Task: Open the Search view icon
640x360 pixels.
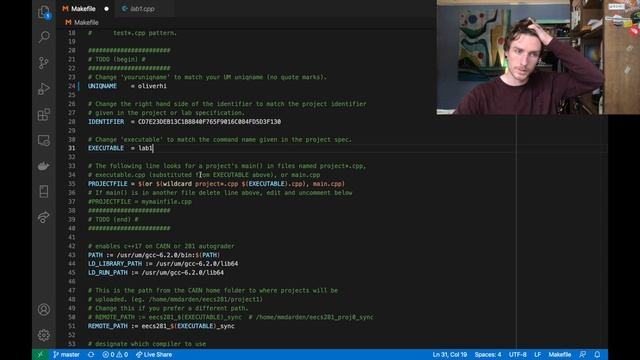Action: point(44,37)
